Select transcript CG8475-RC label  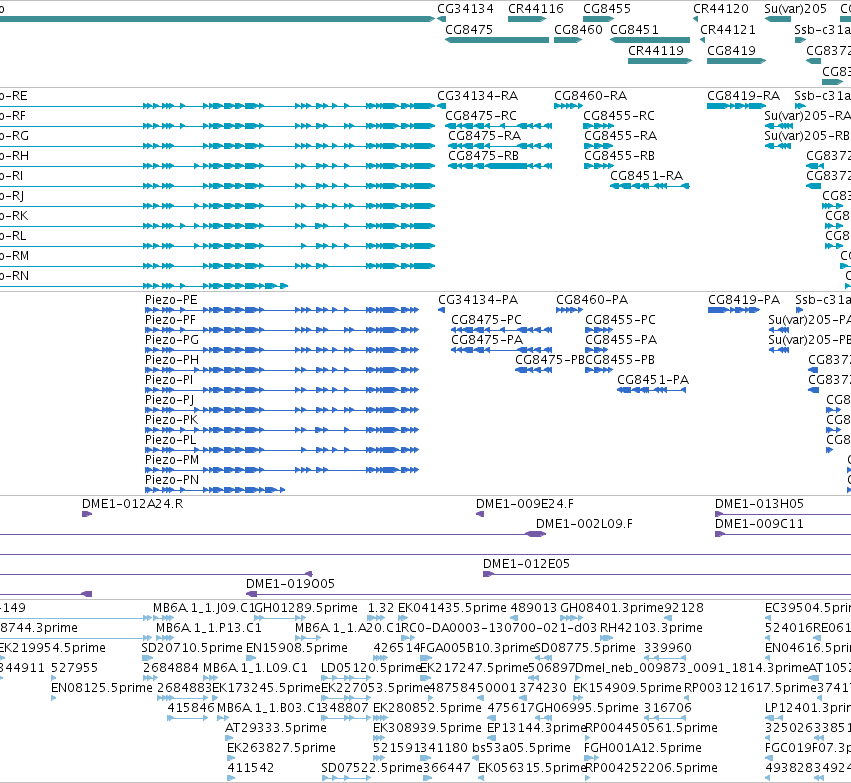click(x=481, y=116)
